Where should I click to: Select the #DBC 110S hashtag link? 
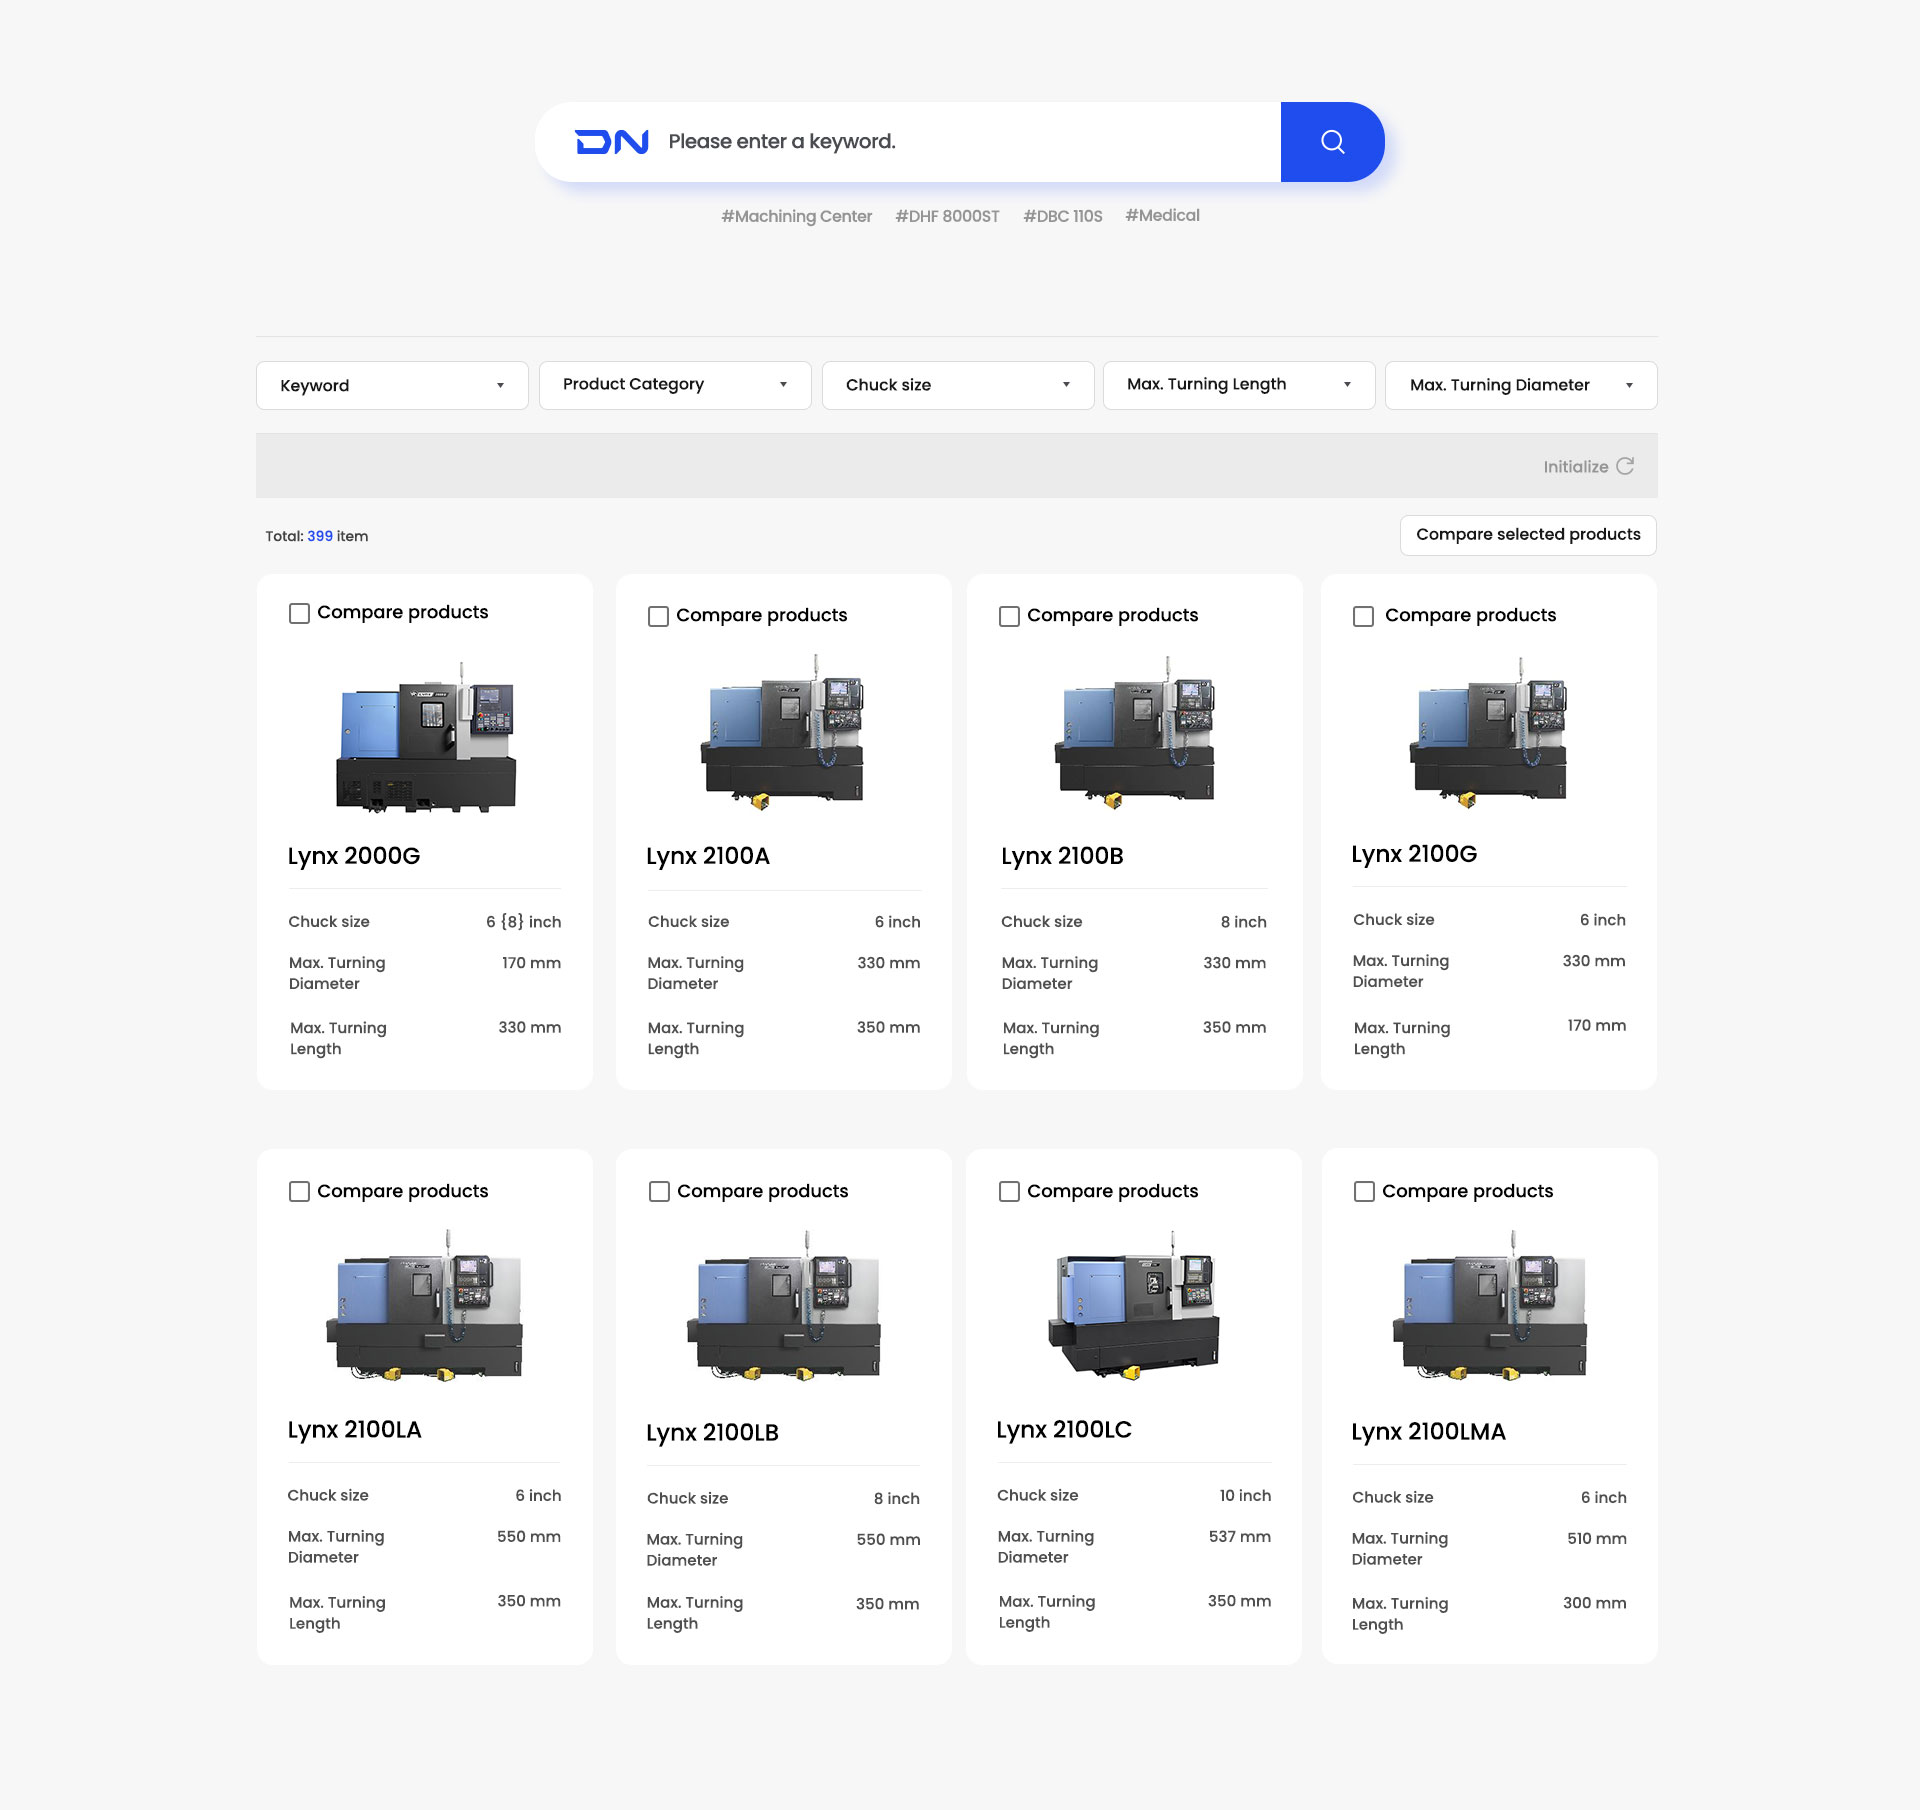1062,216
